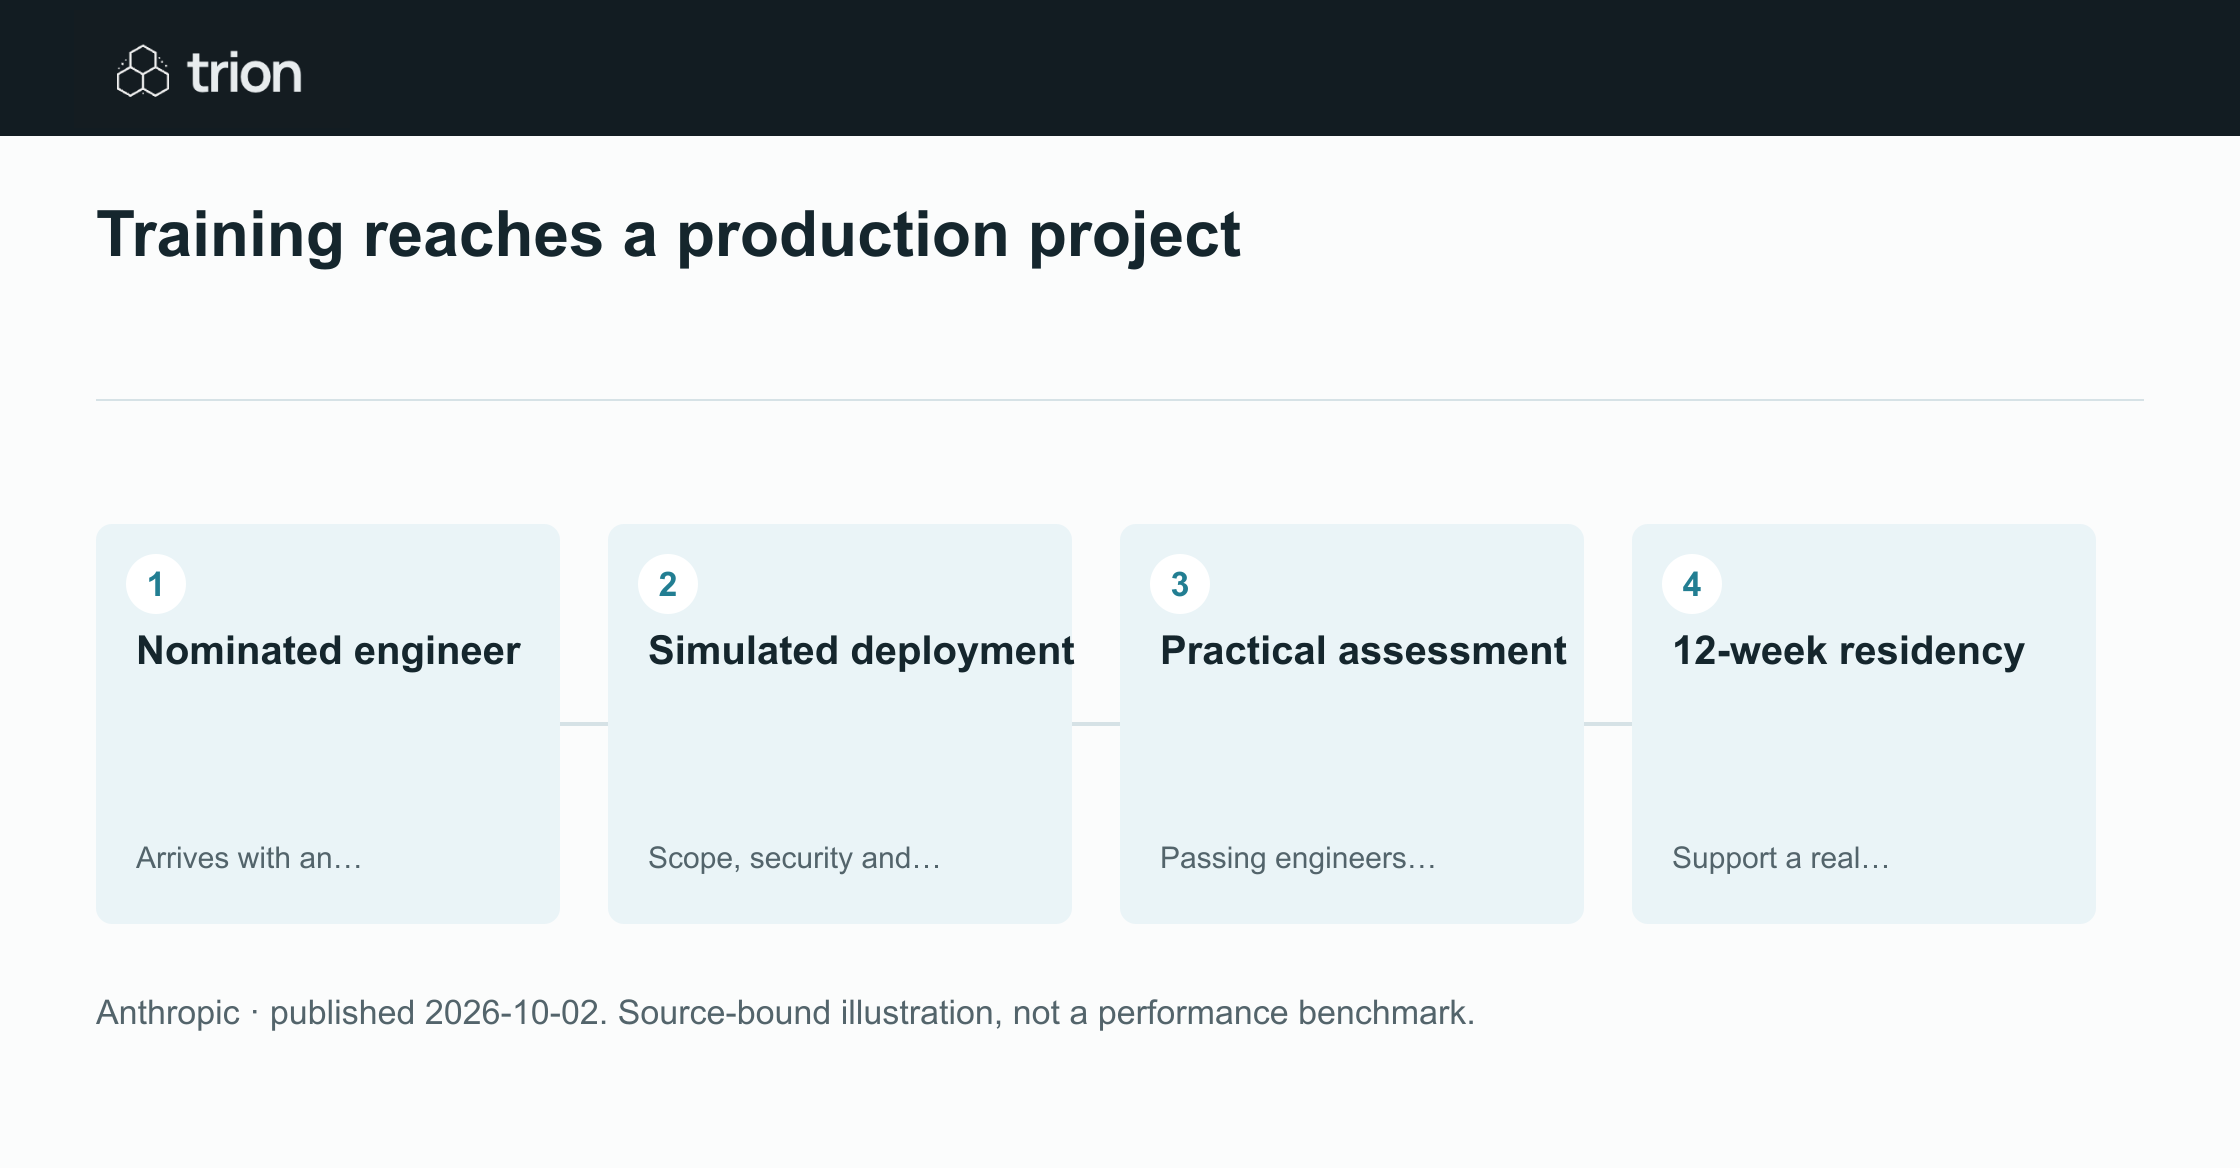The image size is (2240, 1168).
Task: Click the 'Support a real…' description
Action: click(1780, 858)
